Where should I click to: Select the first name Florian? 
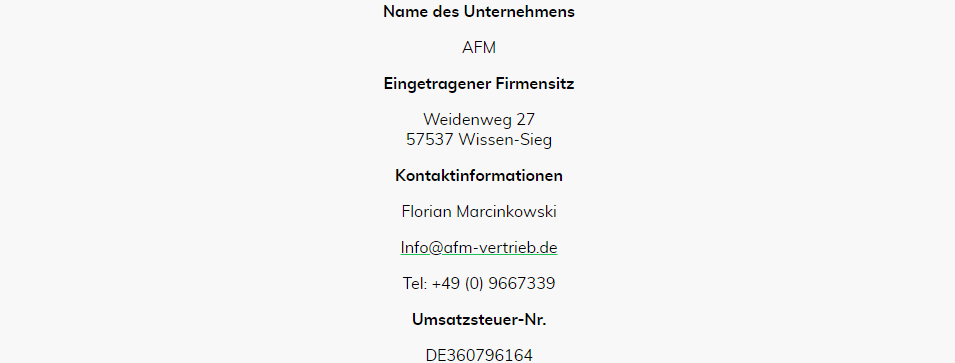click(426, 211)
